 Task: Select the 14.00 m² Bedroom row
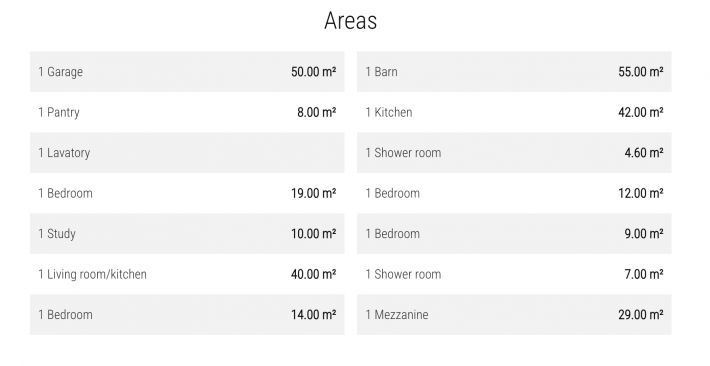(187, 315)
